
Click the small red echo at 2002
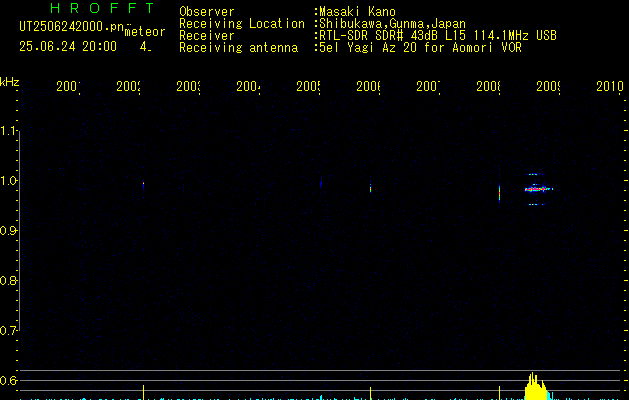click(143, 185)
